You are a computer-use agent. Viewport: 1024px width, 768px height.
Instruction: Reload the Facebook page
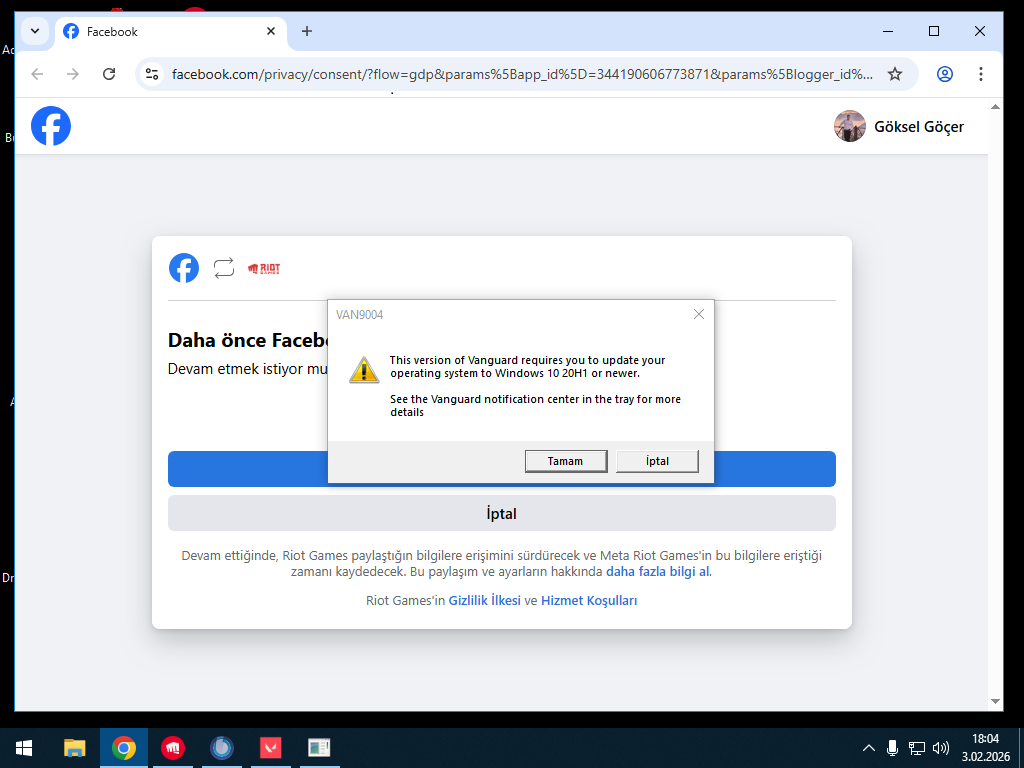pyautogui.click(x=109, y=74)
